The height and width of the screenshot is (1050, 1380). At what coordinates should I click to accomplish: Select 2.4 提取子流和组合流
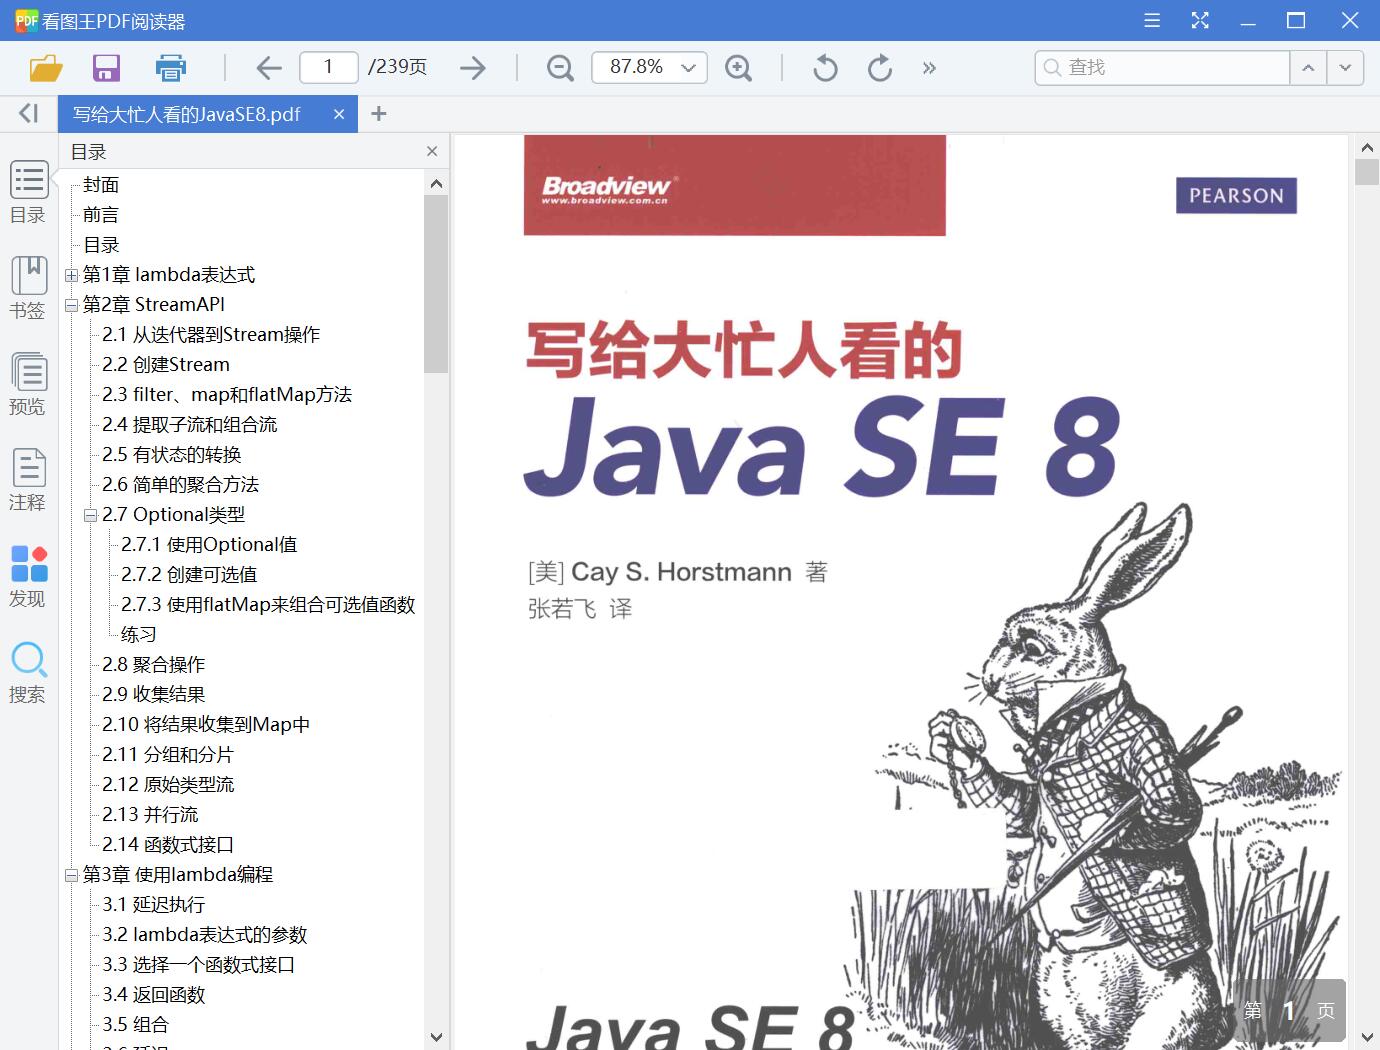click(190, 425)
